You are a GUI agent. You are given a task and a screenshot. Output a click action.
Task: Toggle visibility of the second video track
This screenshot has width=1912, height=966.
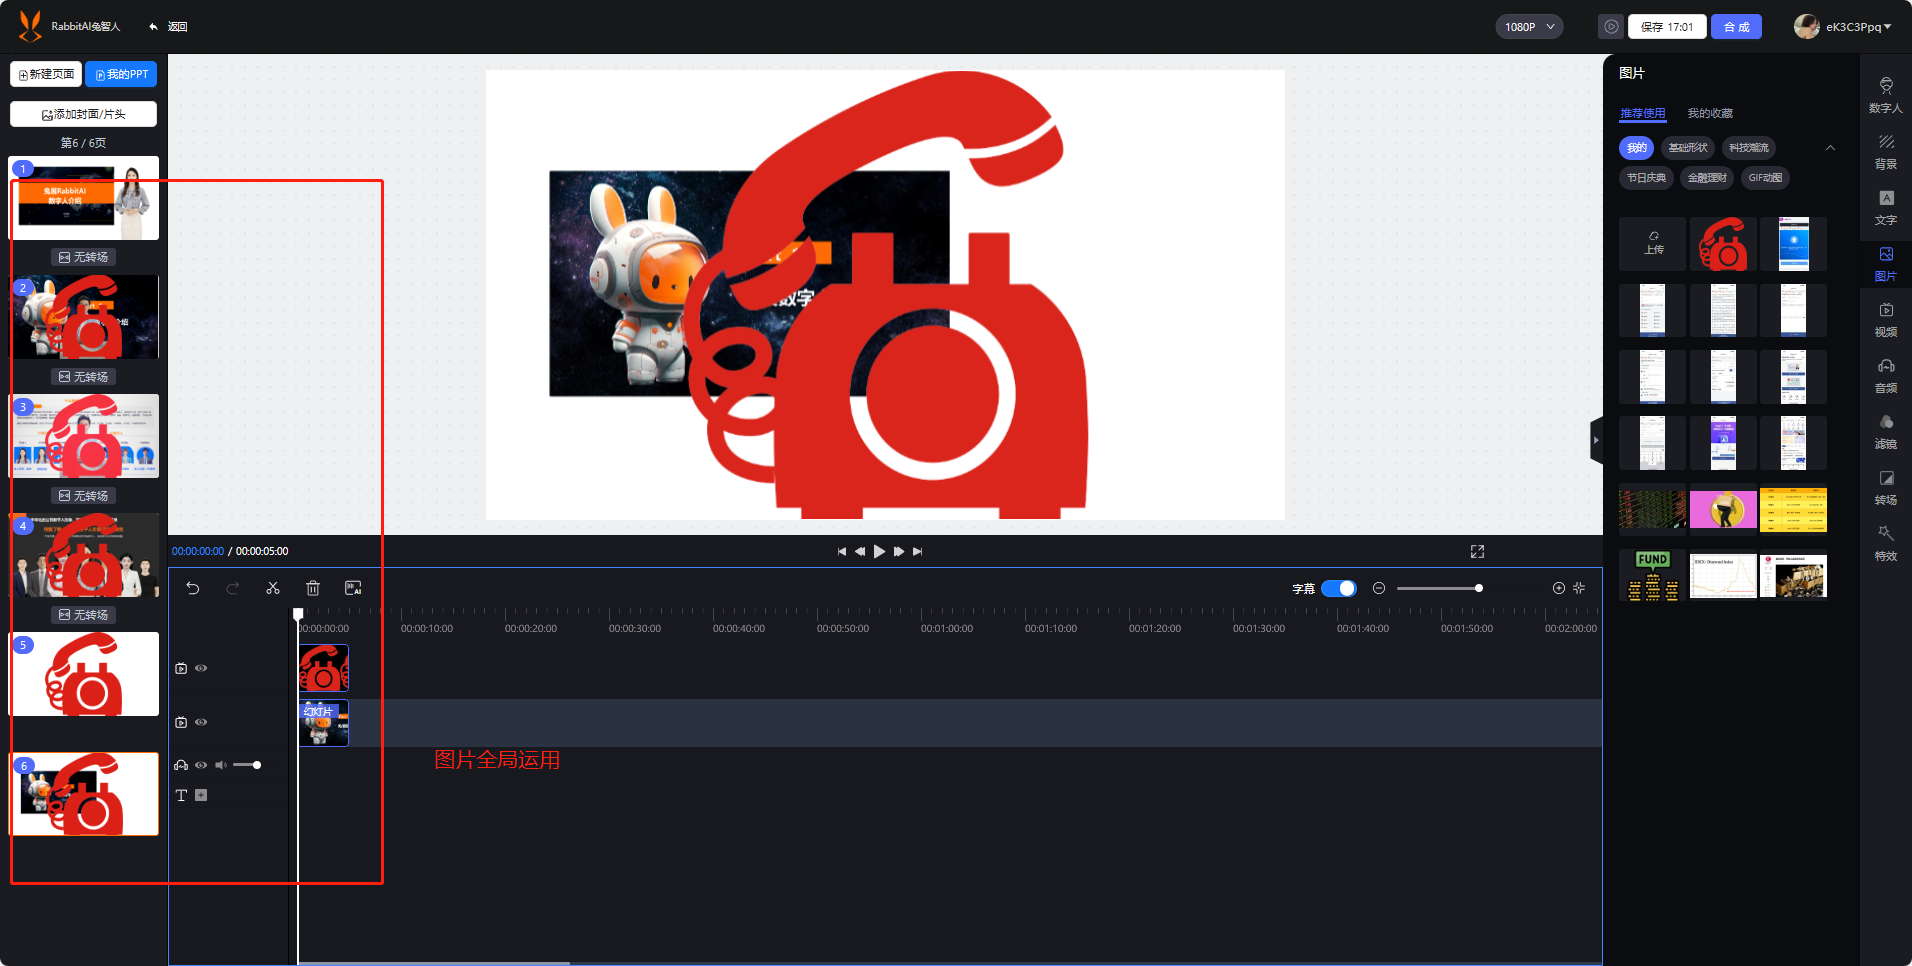point(201,722)
